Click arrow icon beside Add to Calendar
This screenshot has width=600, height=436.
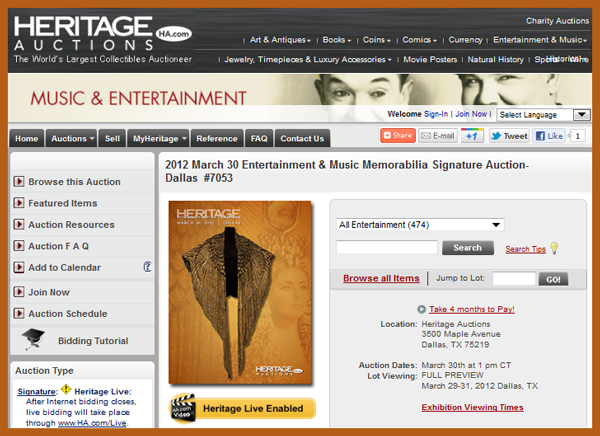pos(19,267)
